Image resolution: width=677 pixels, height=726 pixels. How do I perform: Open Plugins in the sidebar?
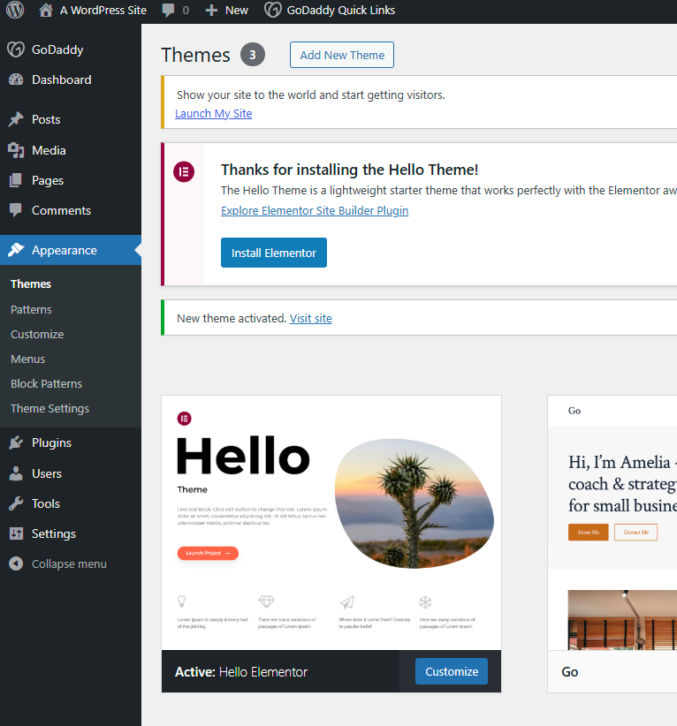coord(51,443)
